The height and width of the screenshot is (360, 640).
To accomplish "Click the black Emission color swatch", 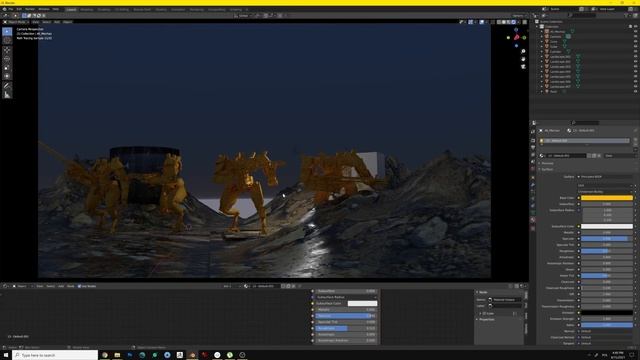I will 607,313.
